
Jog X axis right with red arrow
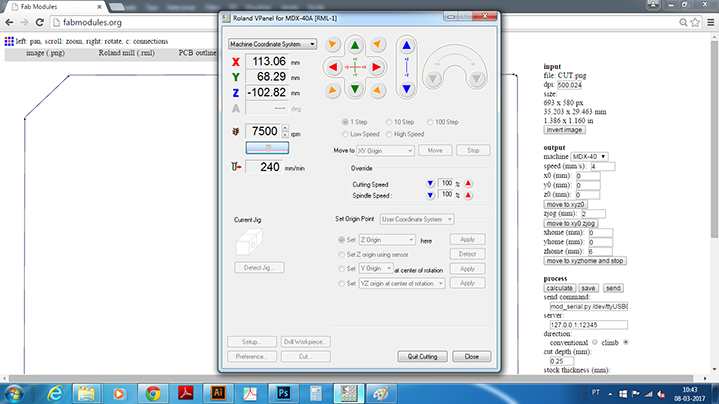[376, 67]
